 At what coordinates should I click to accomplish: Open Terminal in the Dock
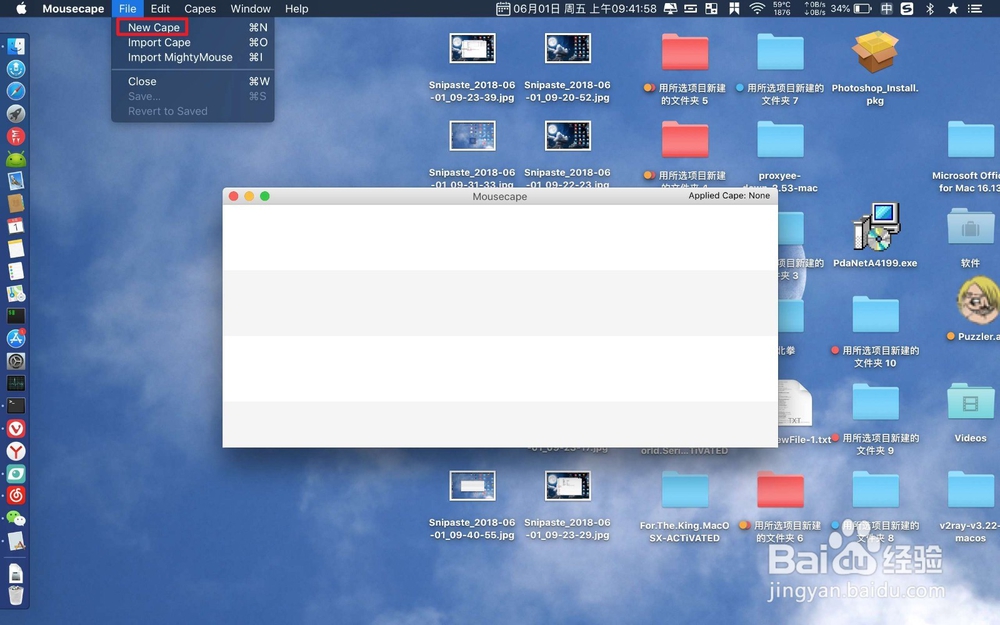point(16,406)
